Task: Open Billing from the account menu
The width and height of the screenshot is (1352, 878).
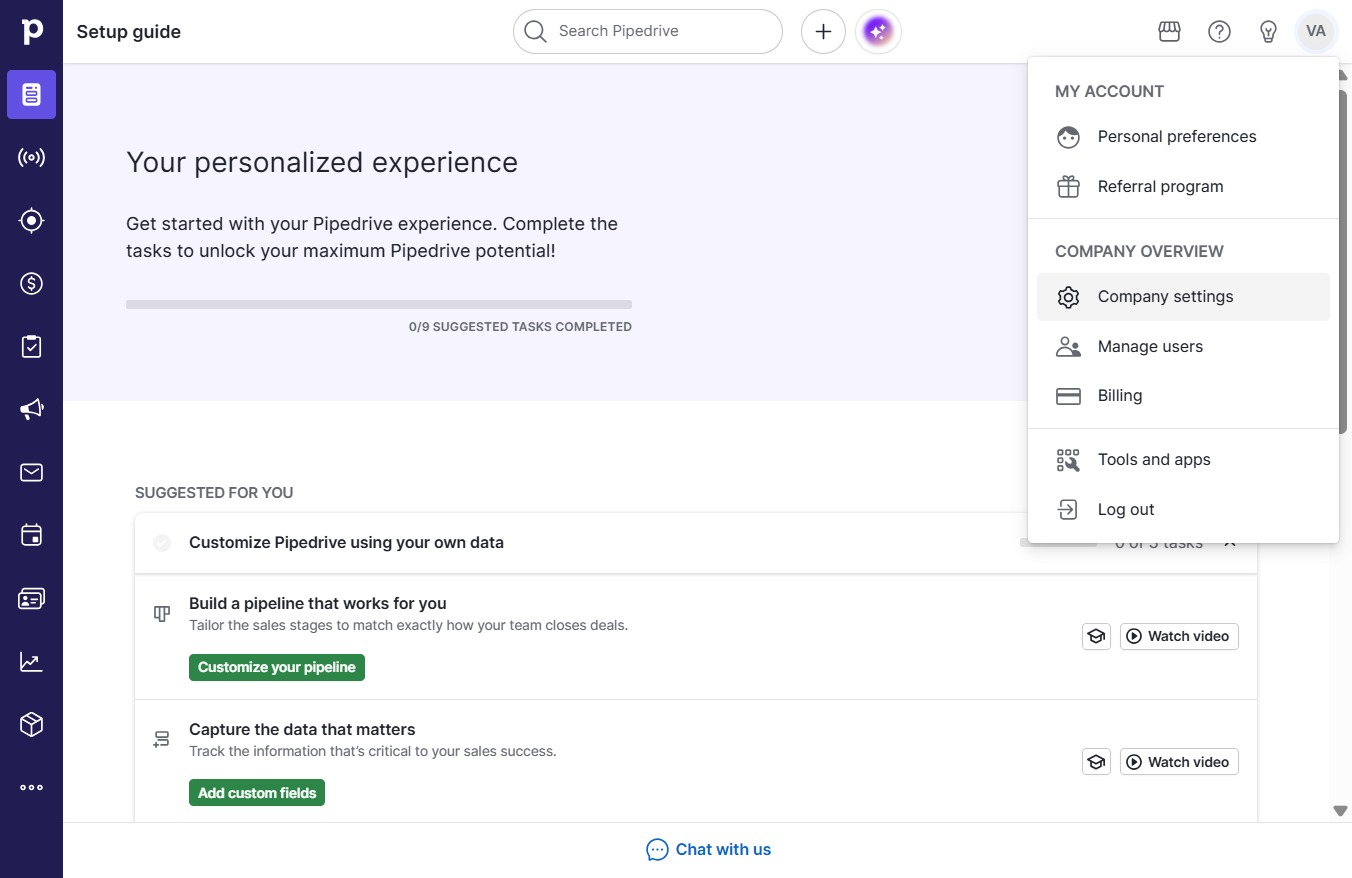Action: point(1183,396)
